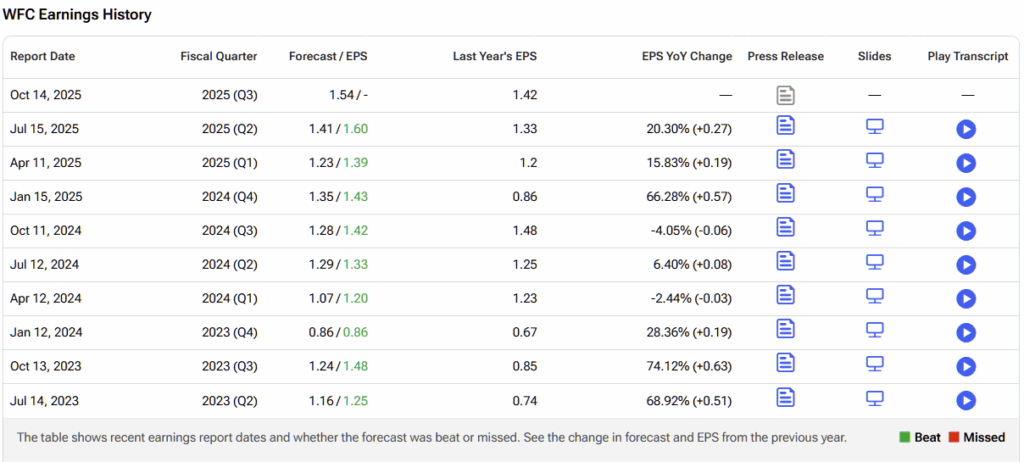
Task: Click the green Beat legend swatch
Action: tap(906, 437)
